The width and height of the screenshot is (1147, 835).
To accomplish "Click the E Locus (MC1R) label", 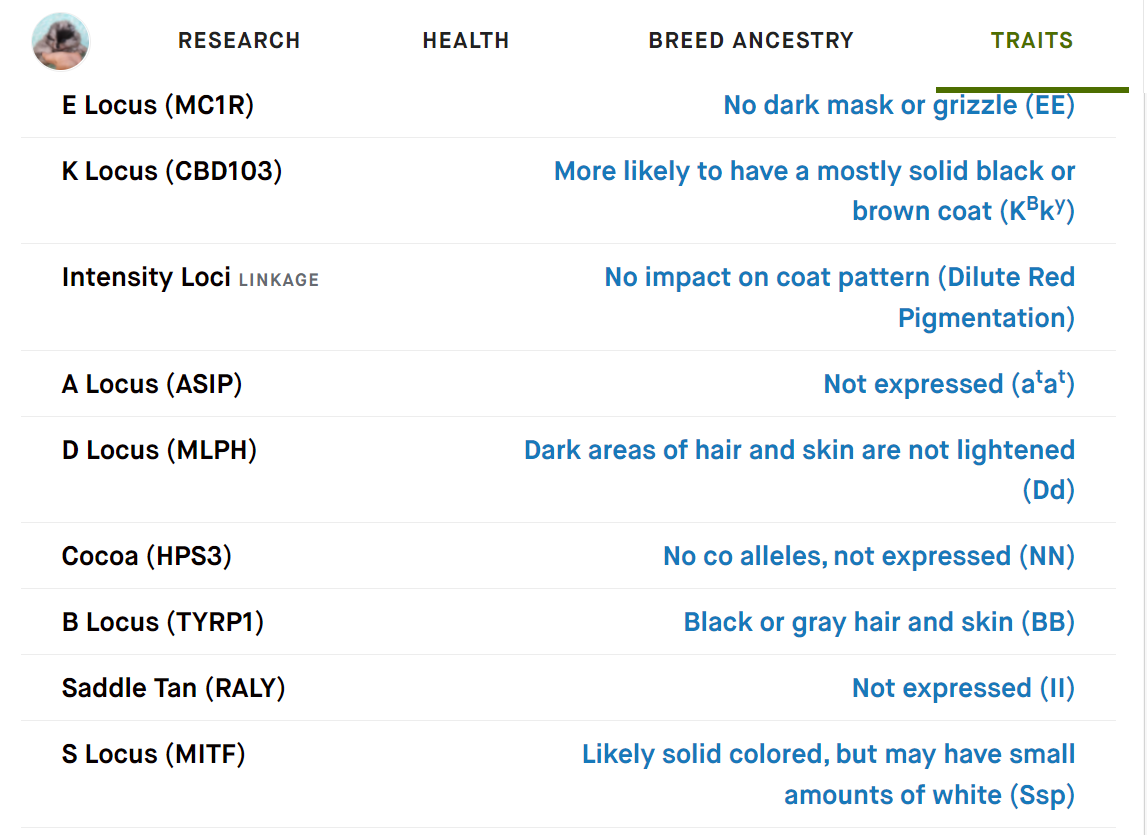I will click(x=158, y=105).
